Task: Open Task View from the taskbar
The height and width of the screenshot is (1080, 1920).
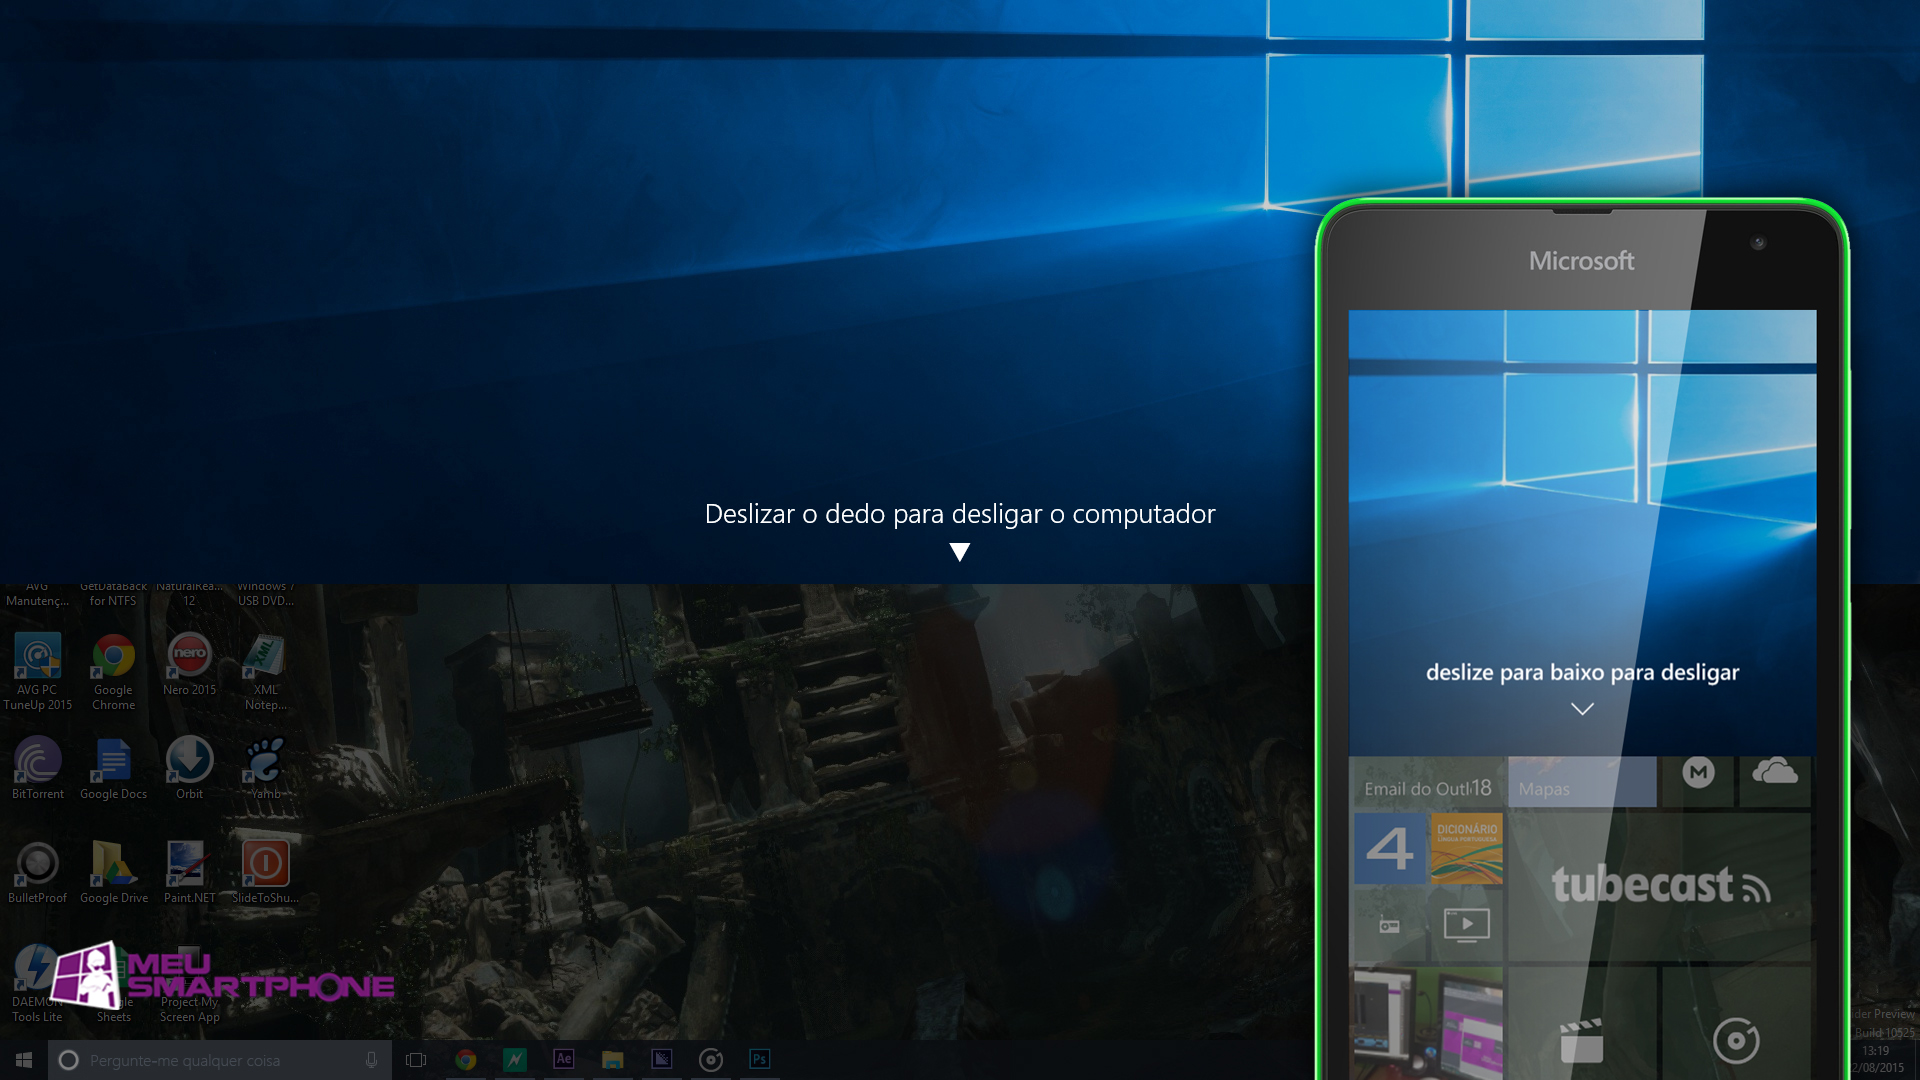Action: [416, 1060]
